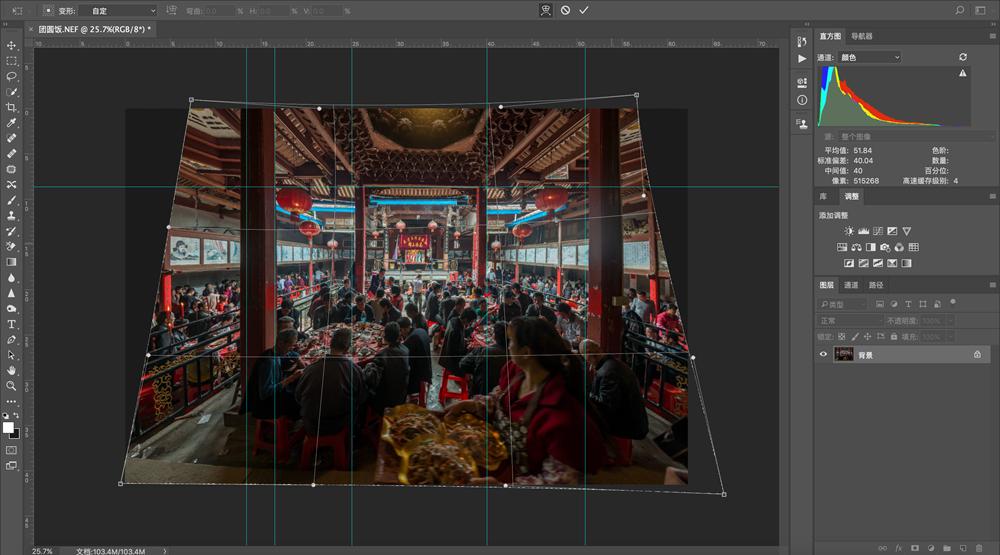Select the Move tool

pos(11,45)
